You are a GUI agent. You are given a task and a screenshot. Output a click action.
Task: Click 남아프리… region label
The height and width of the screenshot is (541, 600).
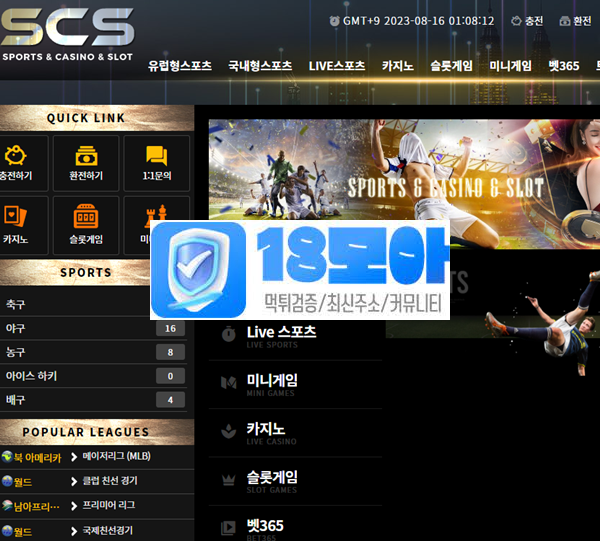[37, 507]
